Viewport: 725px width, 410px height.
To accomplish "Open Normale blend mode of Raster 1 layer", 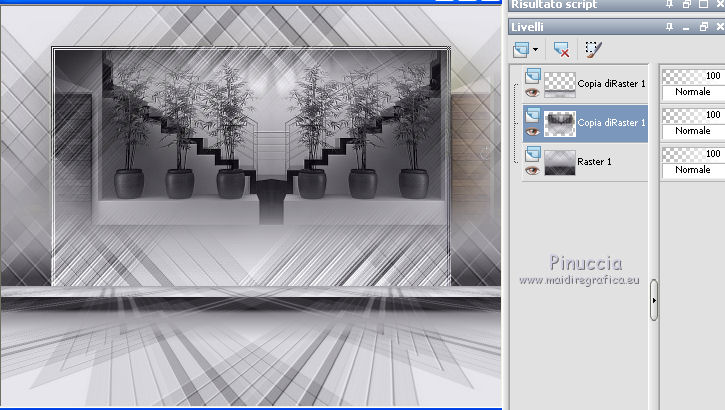I will (693, 170).
